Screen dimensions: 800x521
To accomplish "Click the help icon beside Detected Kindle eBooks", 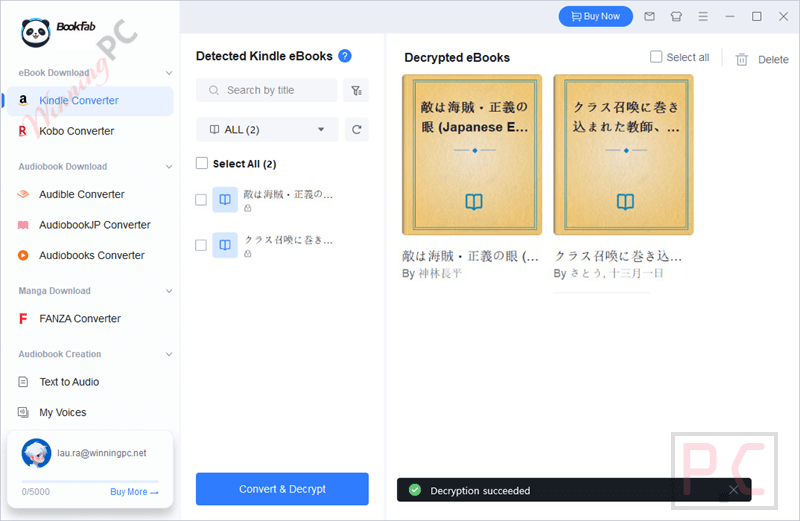I will 345,56.
